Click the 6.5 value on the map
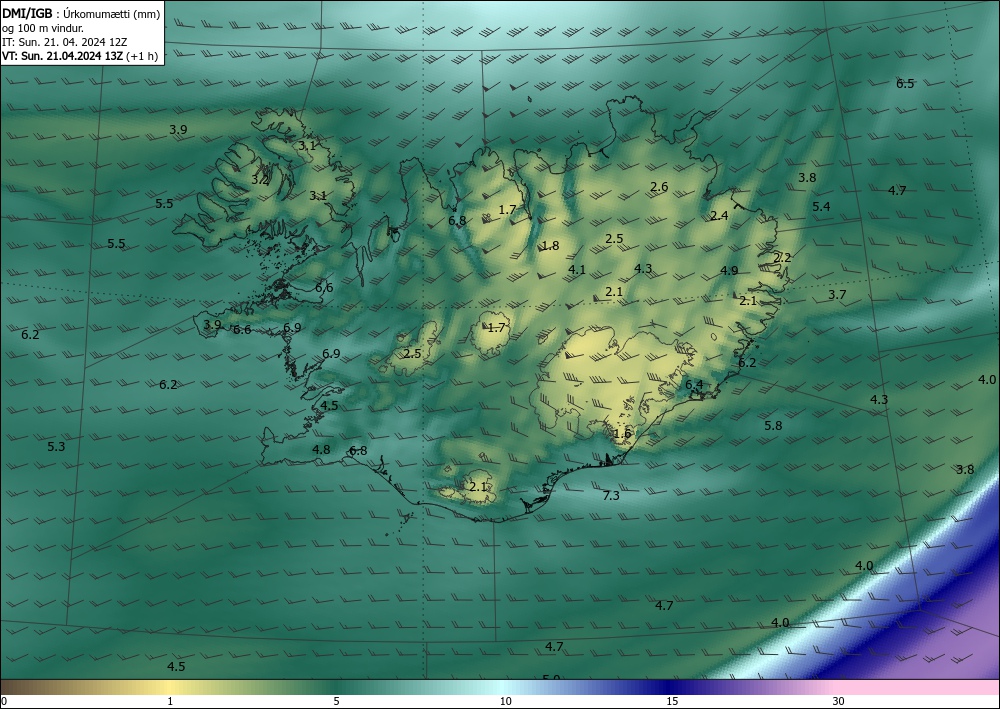 905,84
